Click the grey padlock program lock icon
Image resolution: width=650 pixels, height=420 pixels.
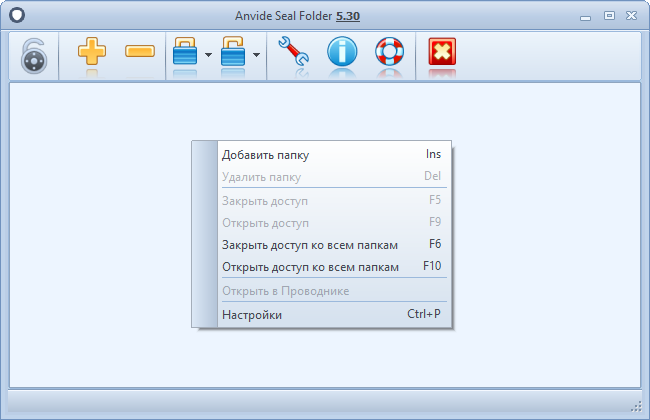pos(34,56)
